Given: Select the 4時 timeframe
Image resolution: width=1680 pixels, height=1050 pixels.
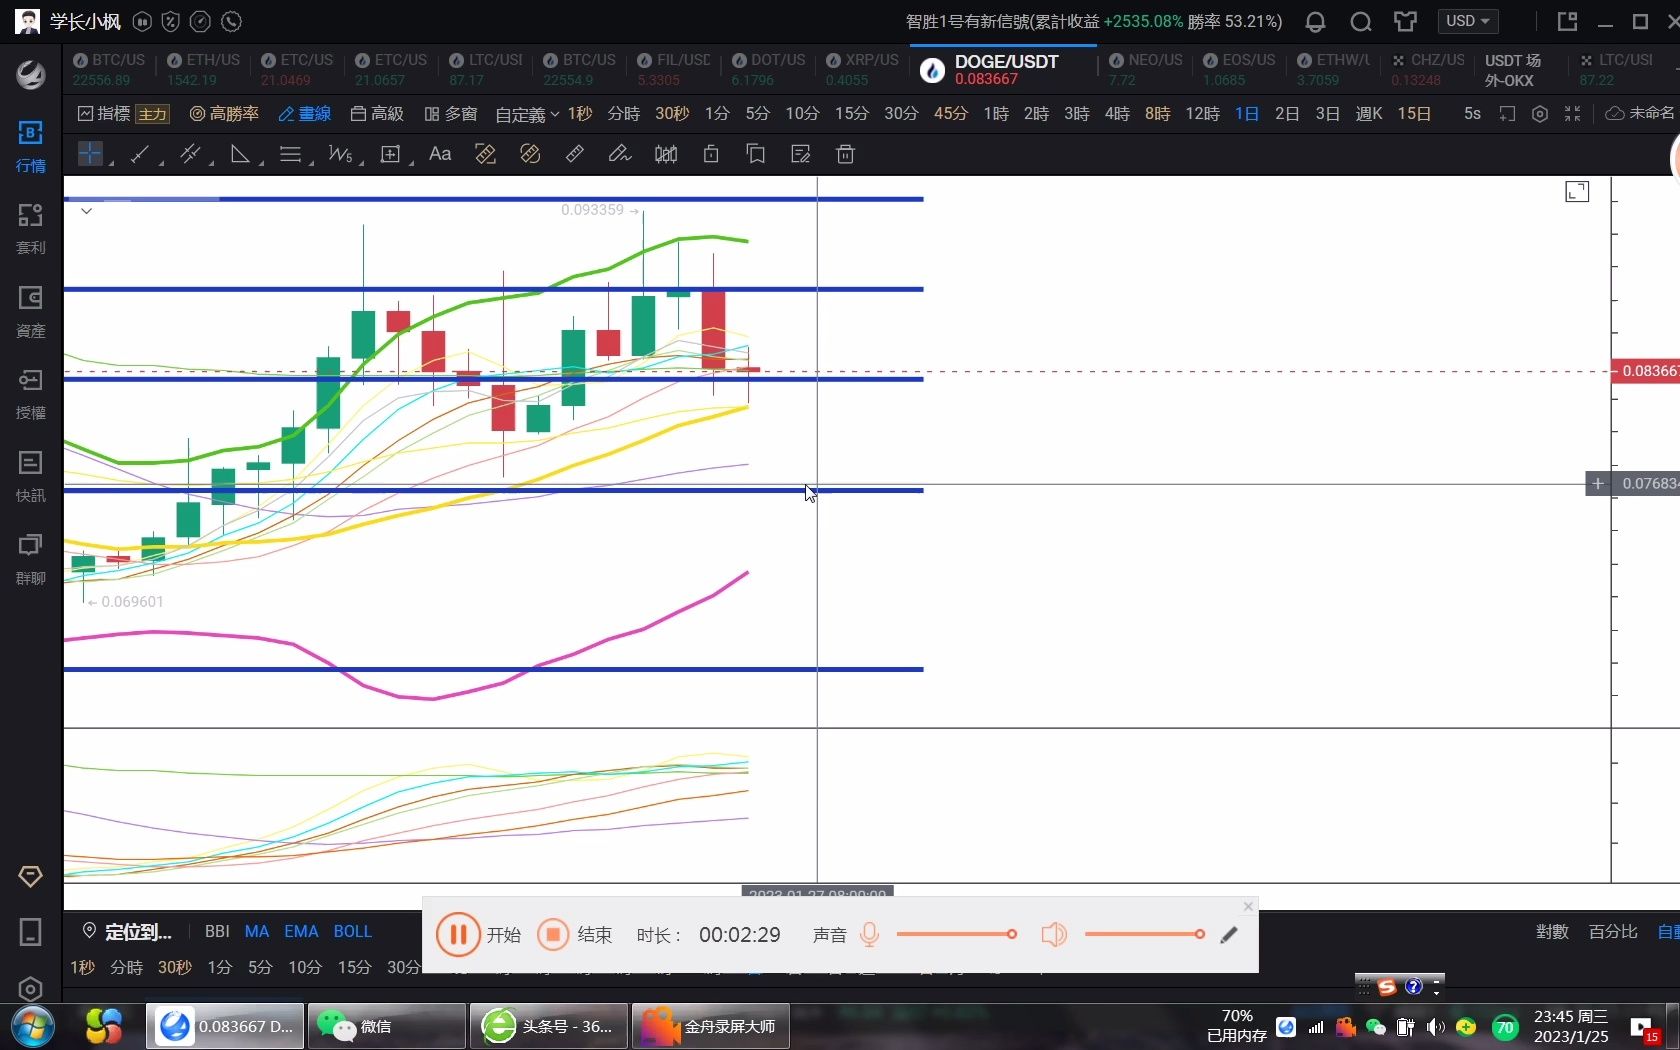Looking at the screenshot, I should (x=1117, y=114).
